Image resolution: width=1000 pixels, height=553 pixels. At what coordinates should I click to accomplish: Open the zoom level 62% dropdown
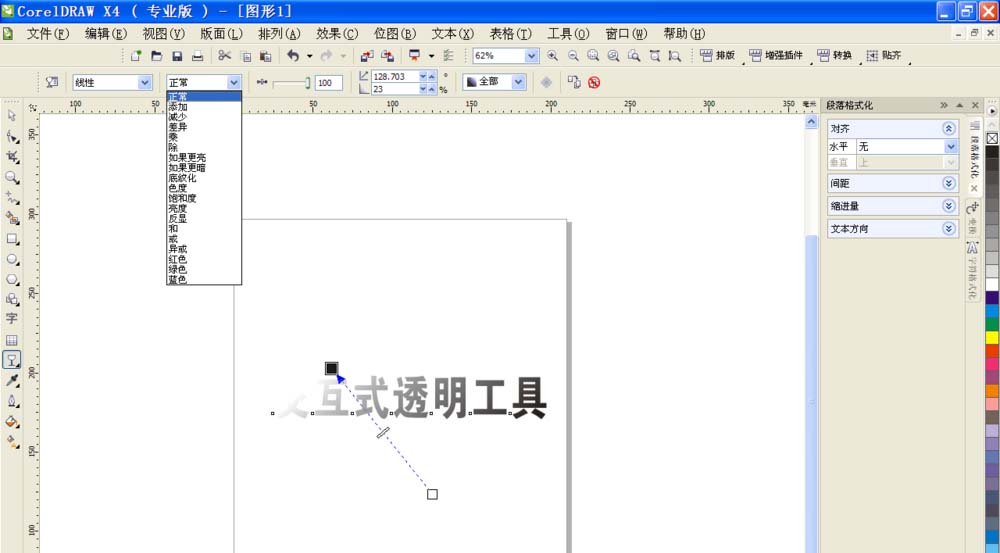point(531,56)
